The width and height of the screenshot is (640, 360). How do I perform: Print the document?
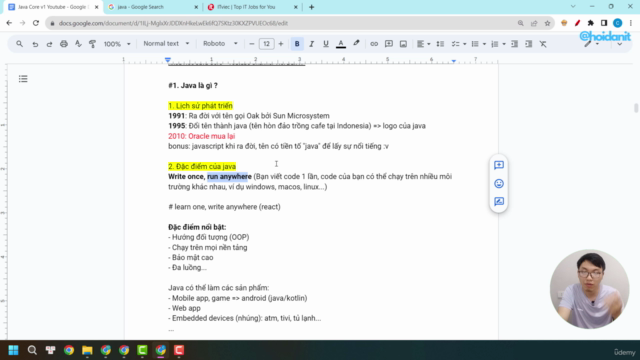pos(64,44)
